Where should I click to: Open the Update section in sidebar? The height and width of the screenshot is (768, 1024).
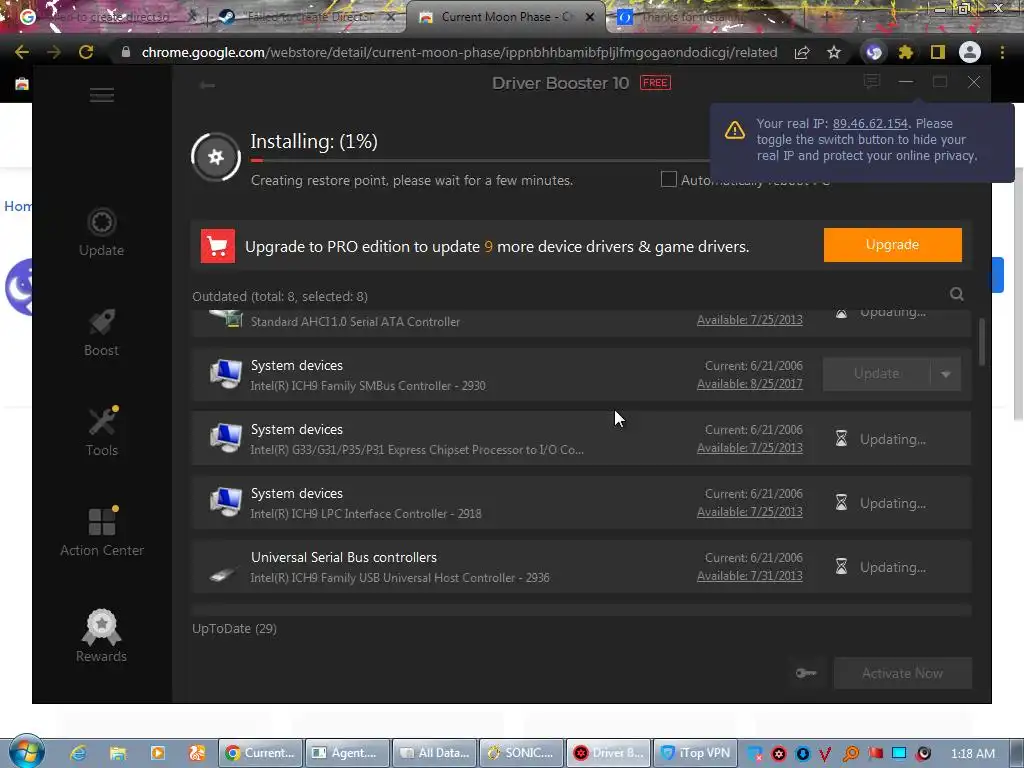pyautogui.click(x=101, y=232)
